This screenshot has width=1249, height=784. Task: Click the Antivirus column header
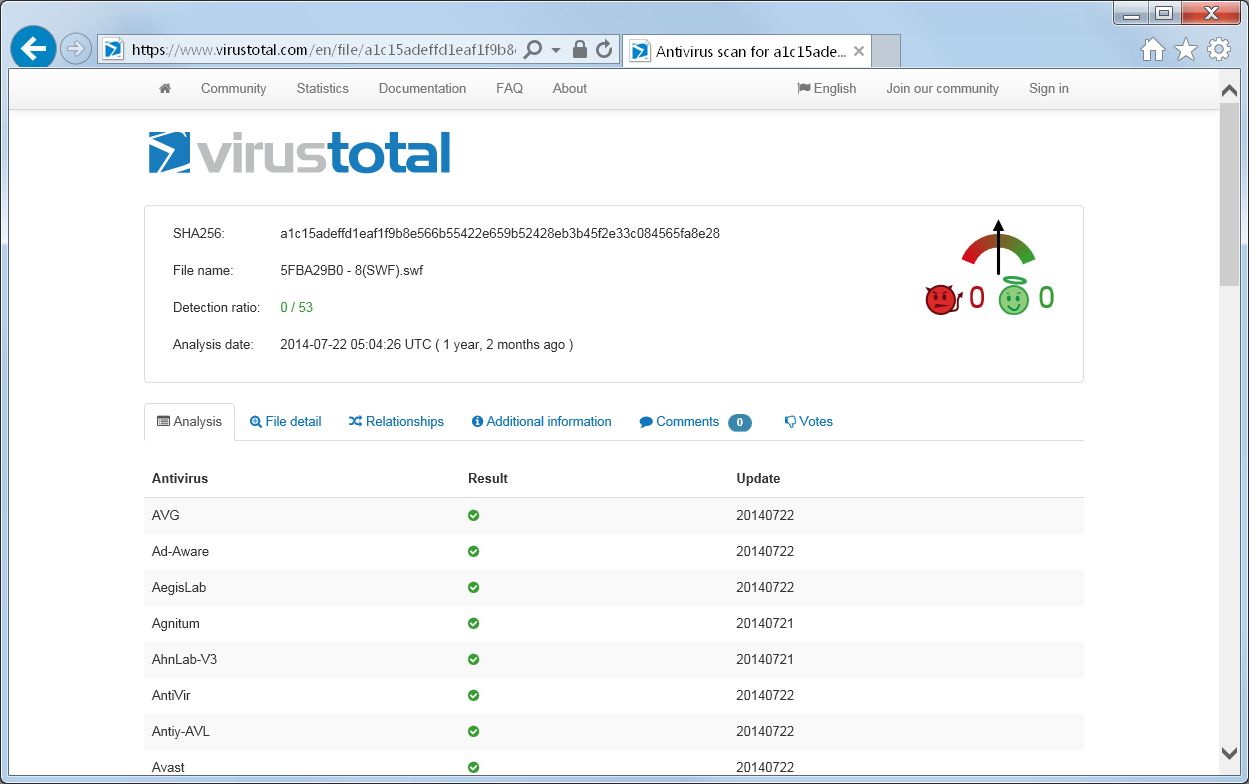180,479
